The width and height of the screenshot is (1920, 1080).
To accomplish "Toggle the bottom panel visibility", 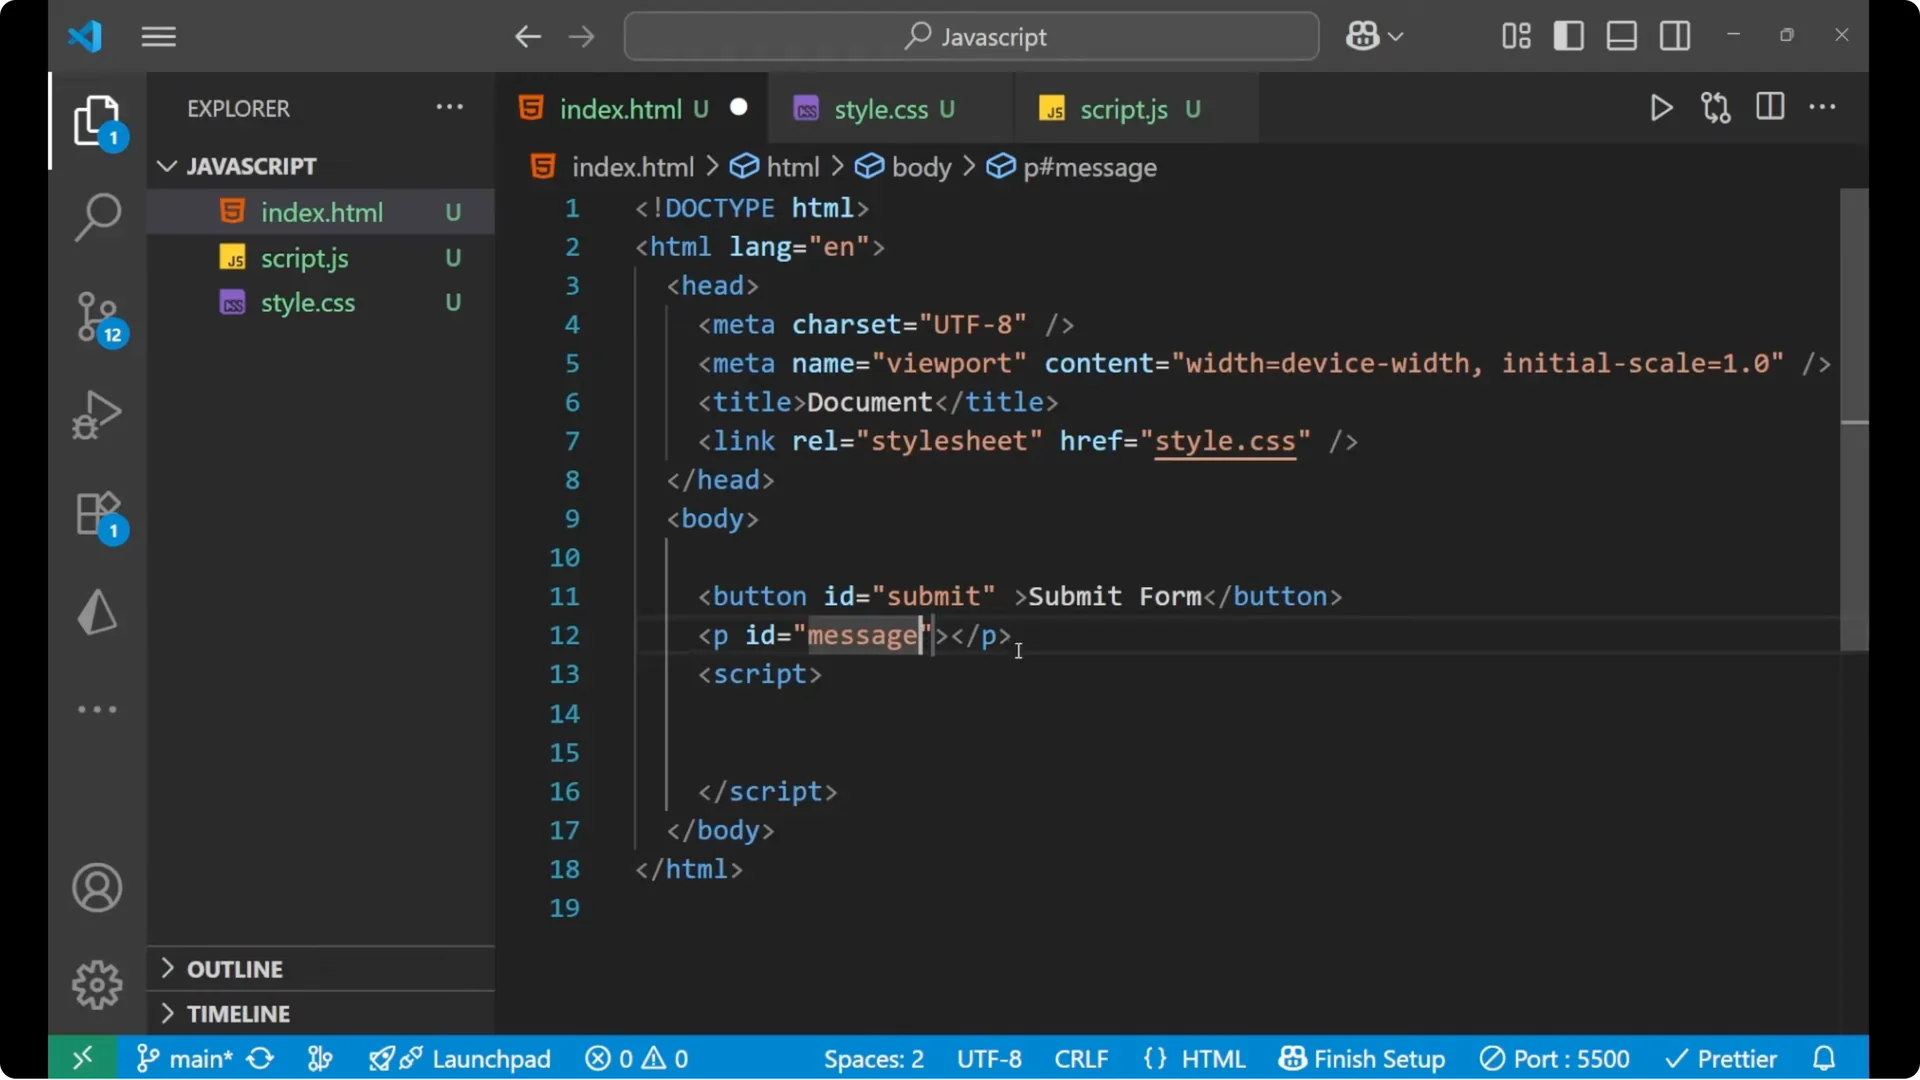I will coord(1621,35).
